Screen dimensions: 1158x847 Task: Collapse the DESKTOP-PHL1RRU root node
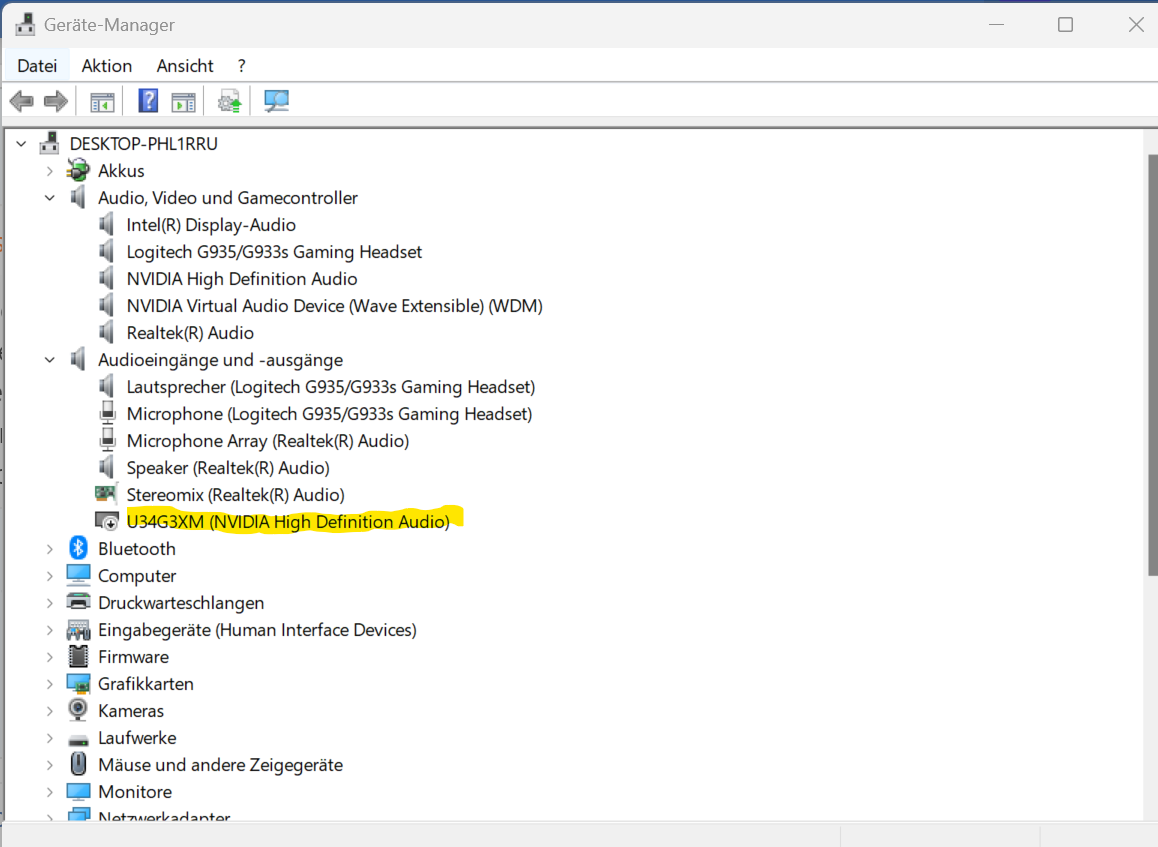[x=21, y=144]
